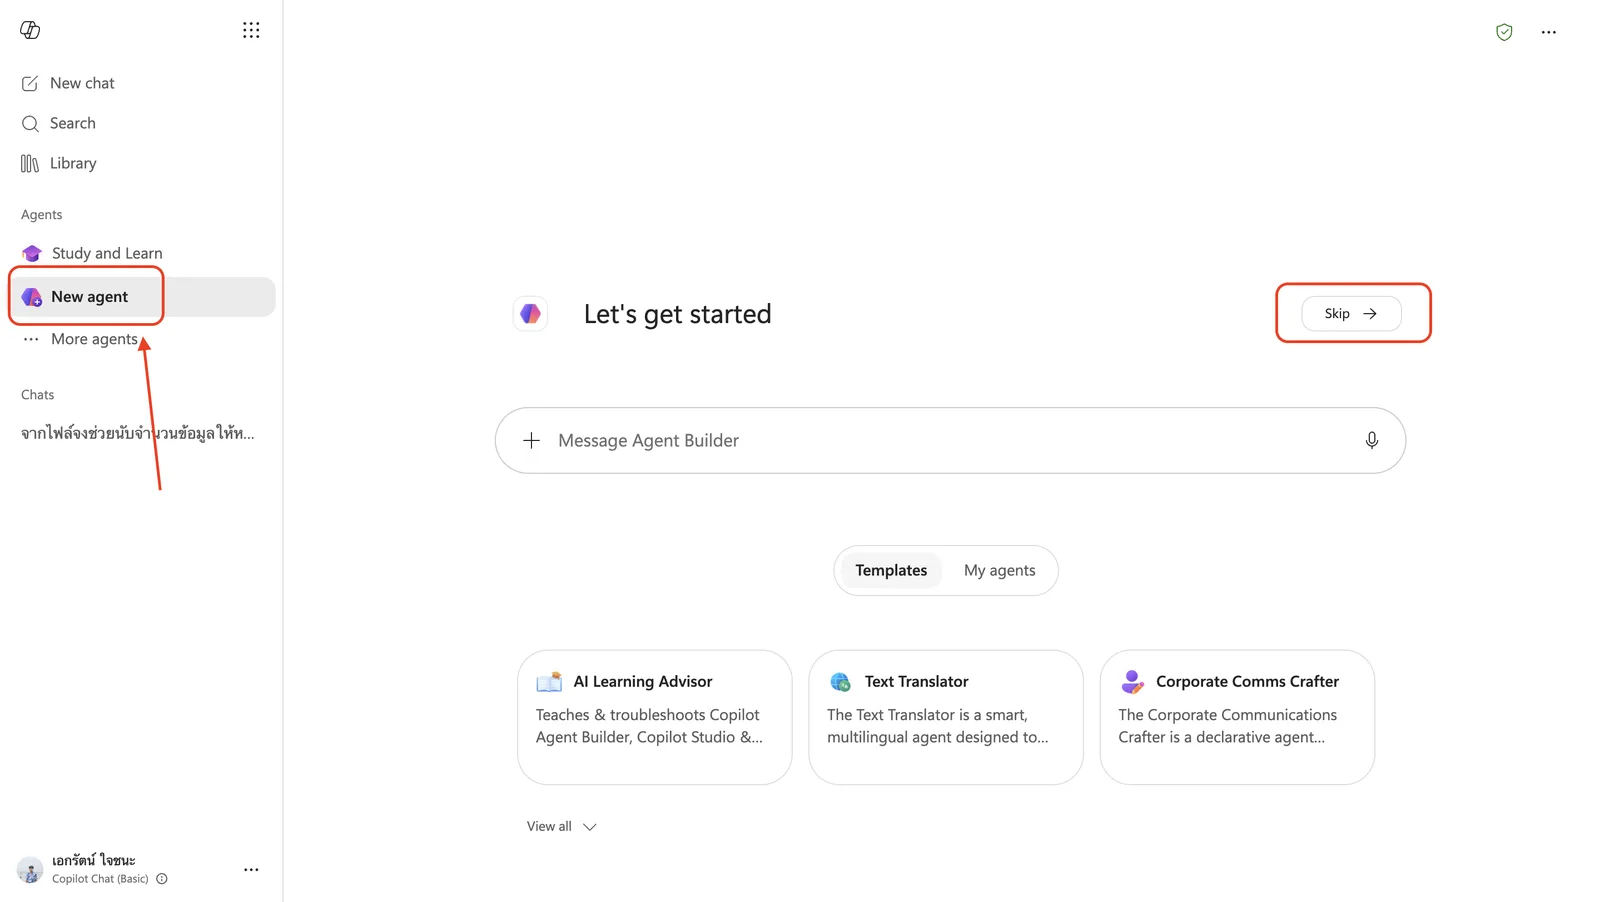
Task: Open account options ellipsis menu
Action: [x=251, y=870]
